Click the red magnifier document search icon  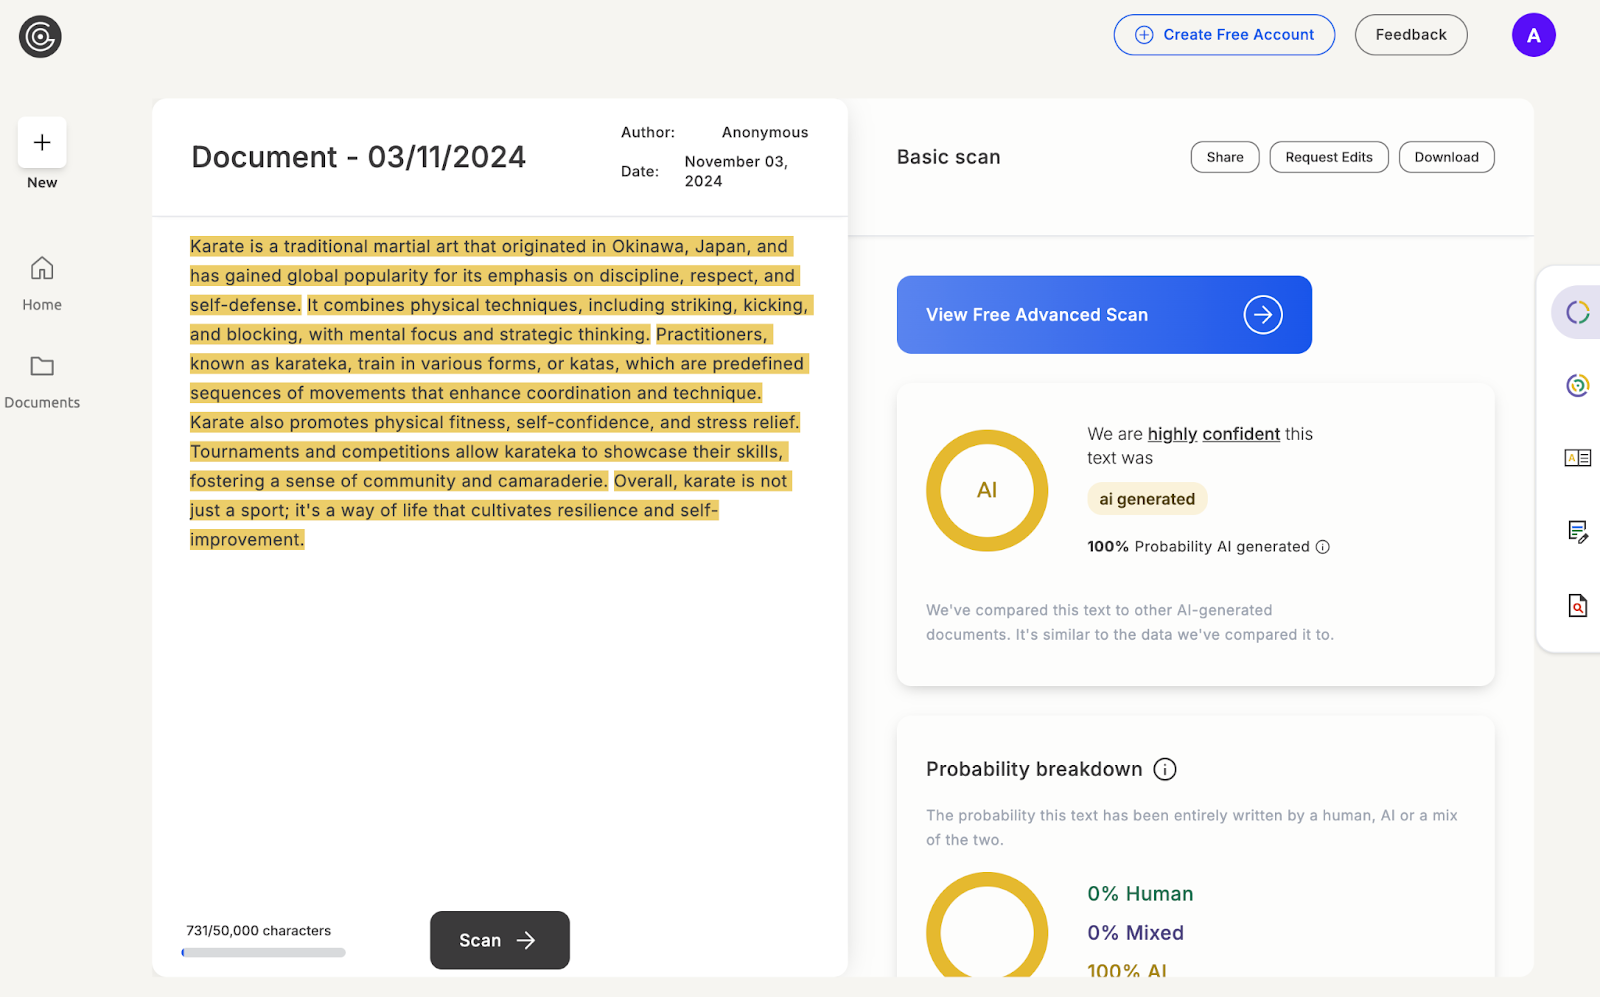[1577, 605]
